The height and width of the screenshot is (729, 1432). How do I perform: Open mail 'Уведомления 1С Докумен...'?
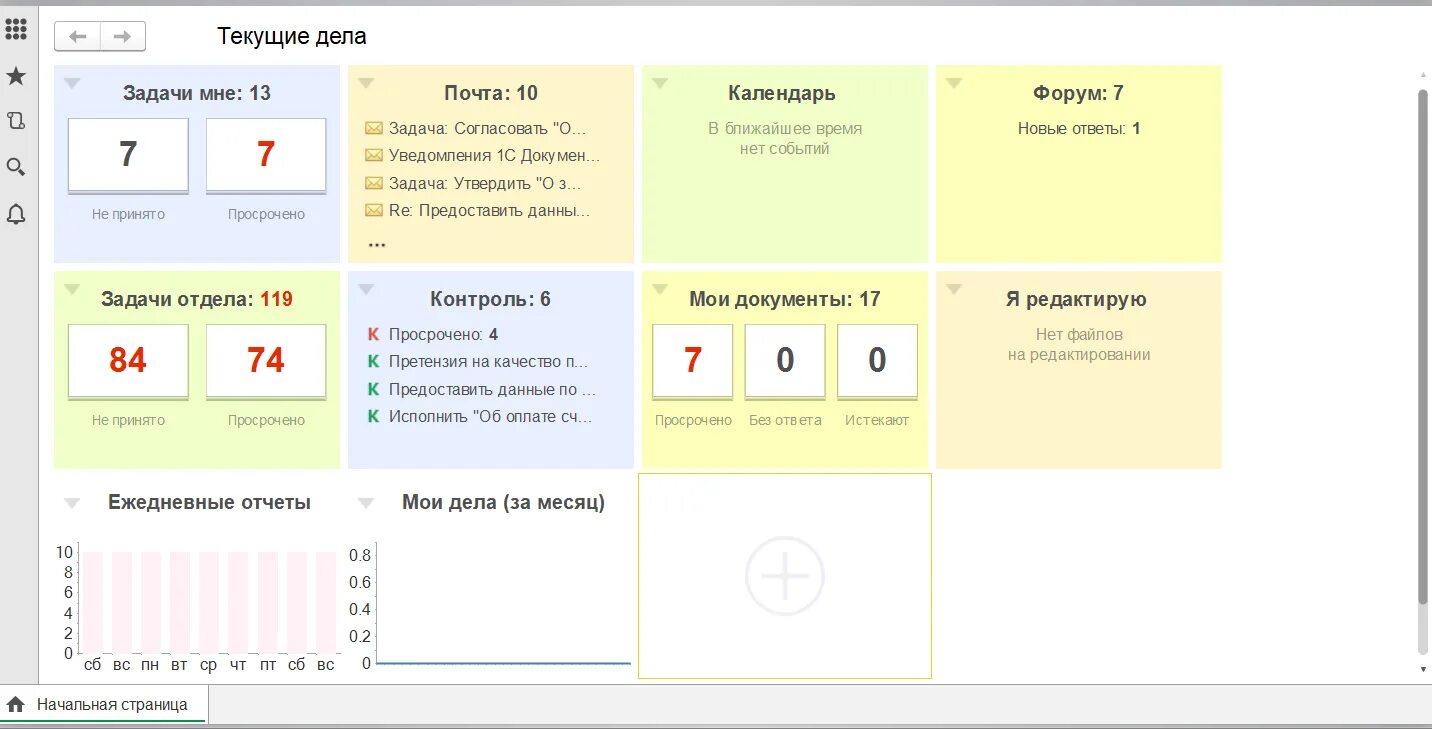pos(494,155)
